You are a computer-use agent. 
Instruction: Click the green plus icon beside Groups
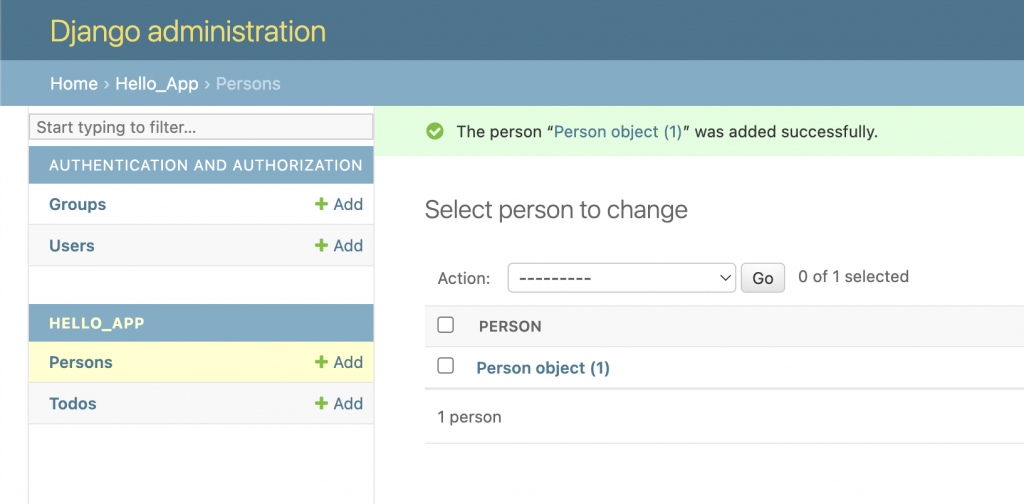[321, 204]
